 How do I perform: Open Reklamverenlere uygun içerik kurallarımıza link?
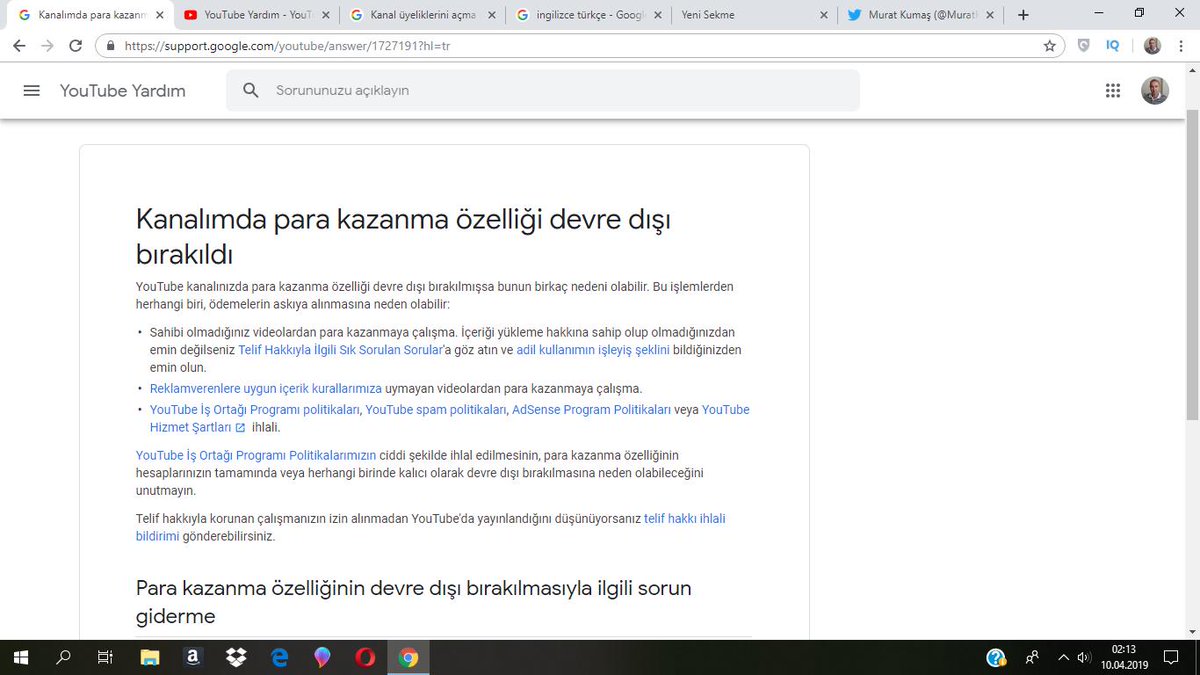266,388
